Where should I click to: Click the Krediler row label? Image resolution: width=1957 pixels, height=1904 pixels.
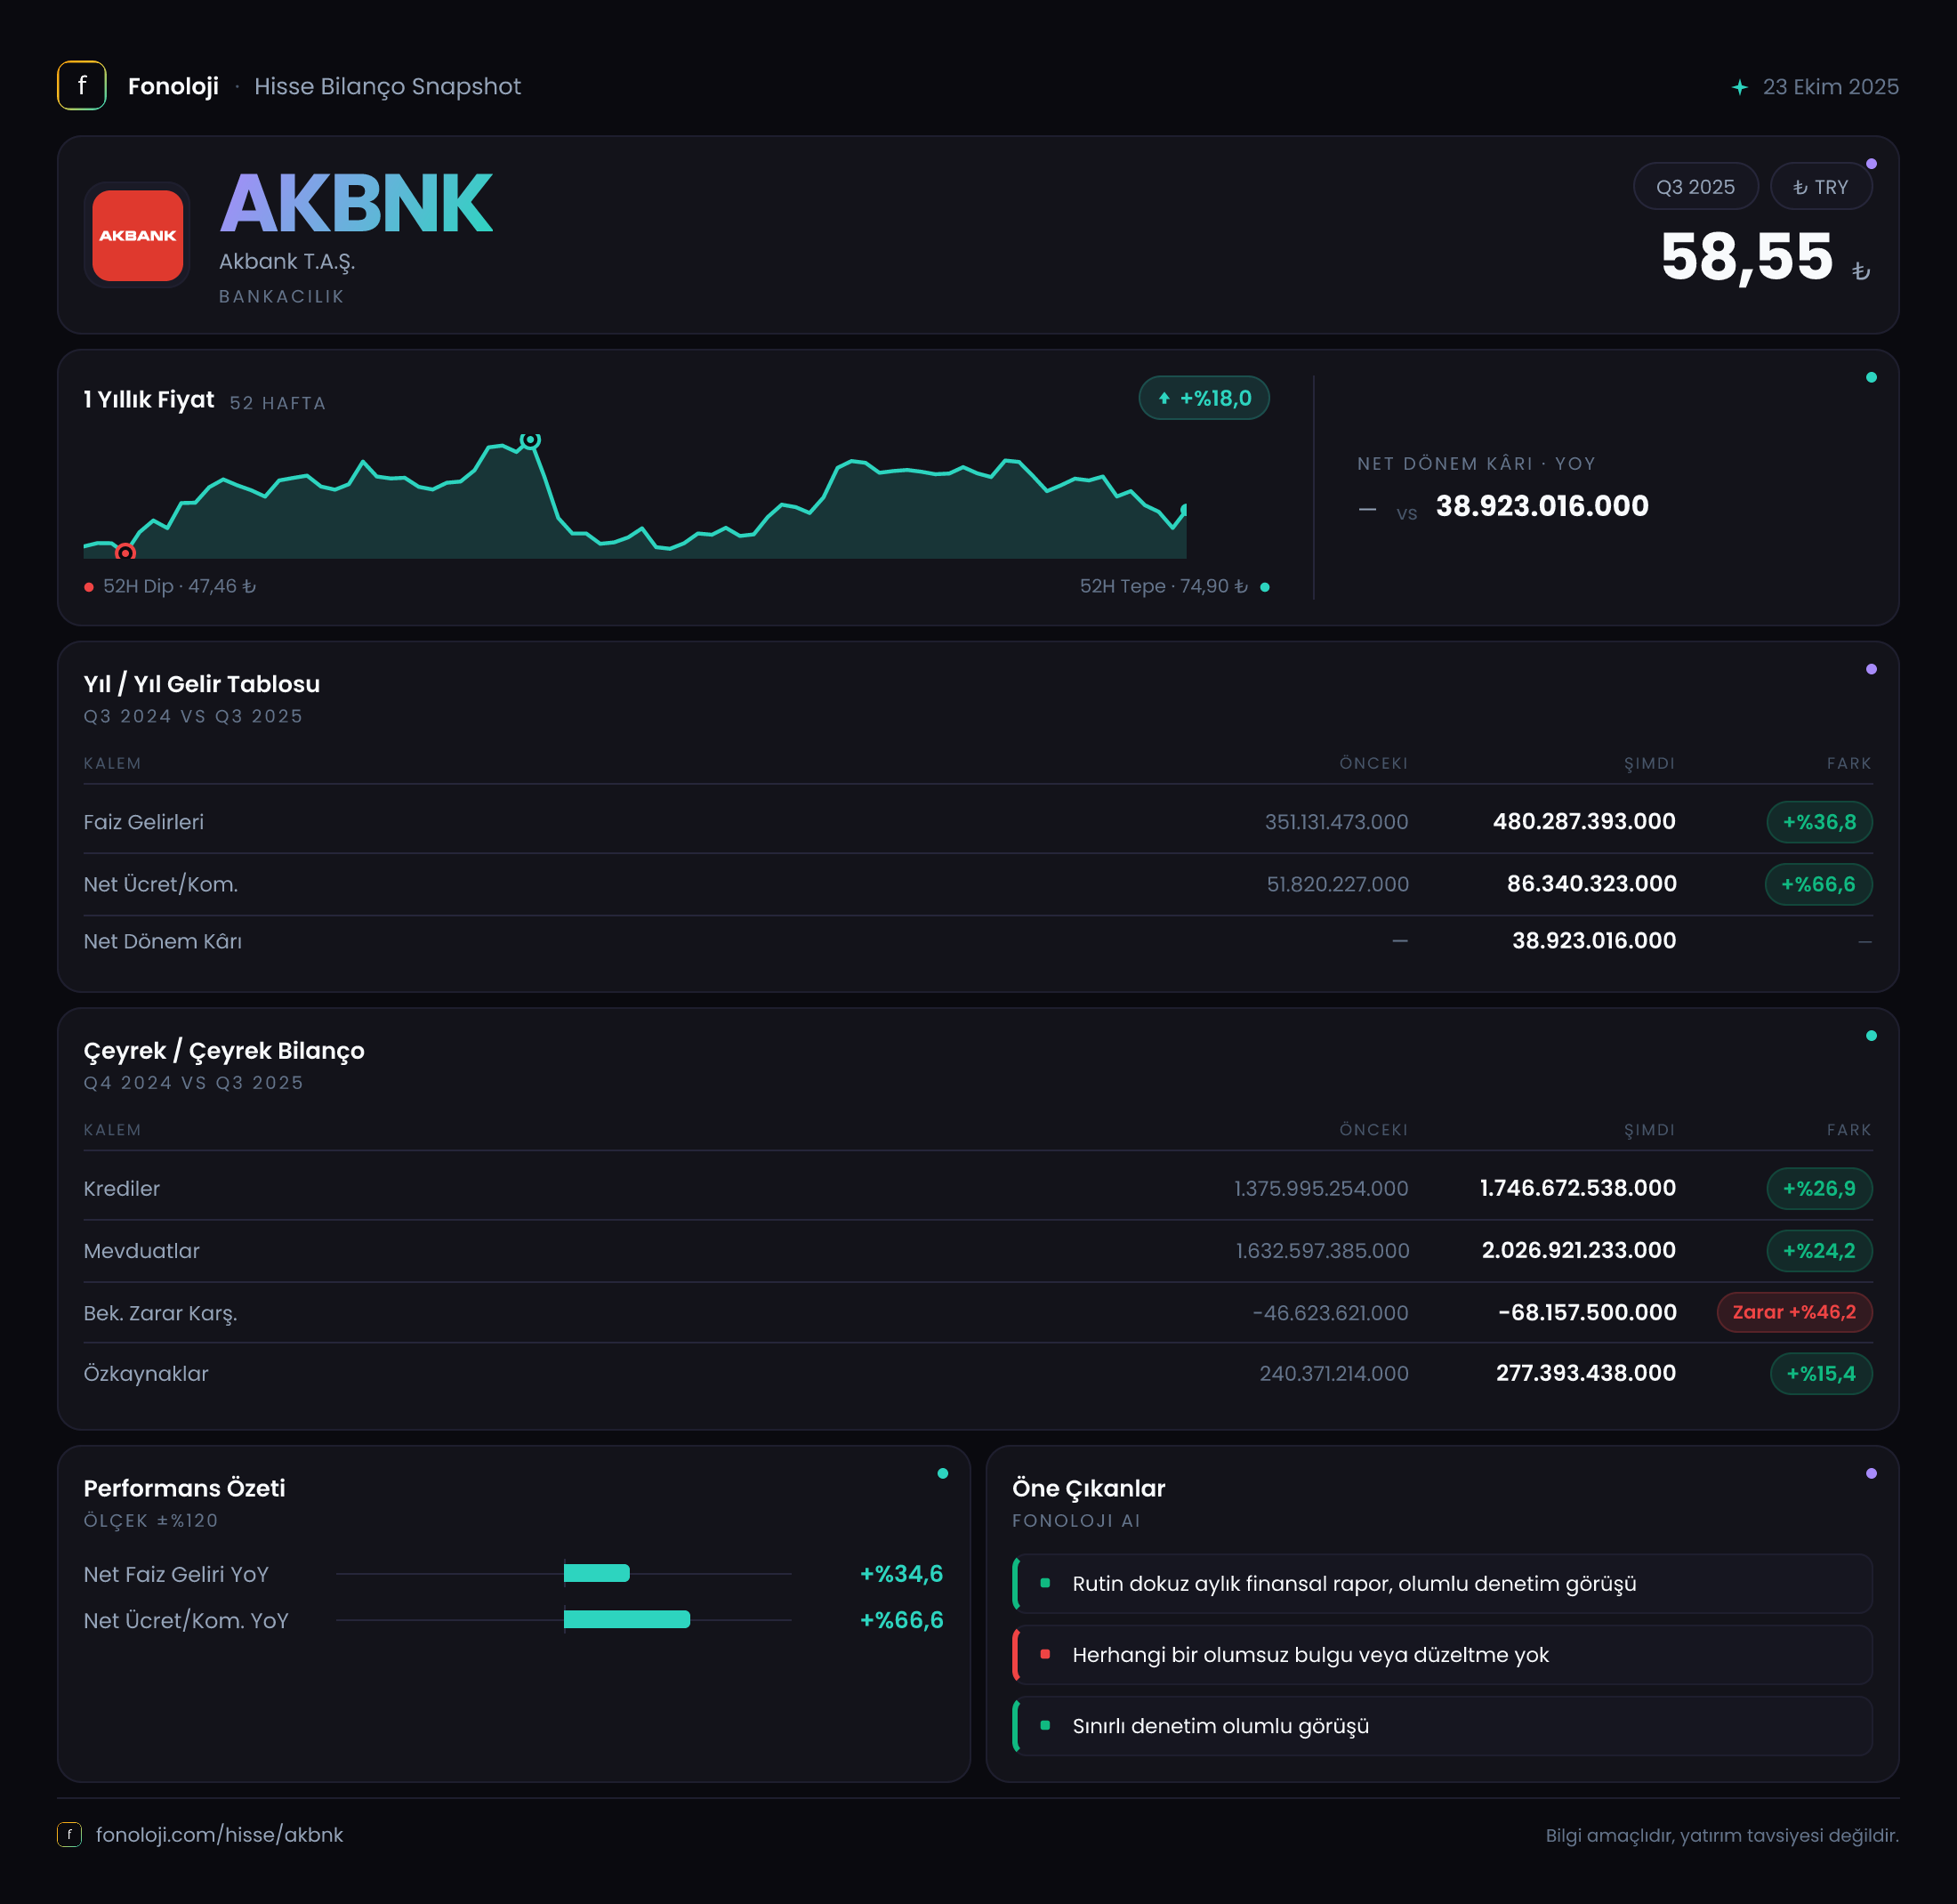(122, 1188)
